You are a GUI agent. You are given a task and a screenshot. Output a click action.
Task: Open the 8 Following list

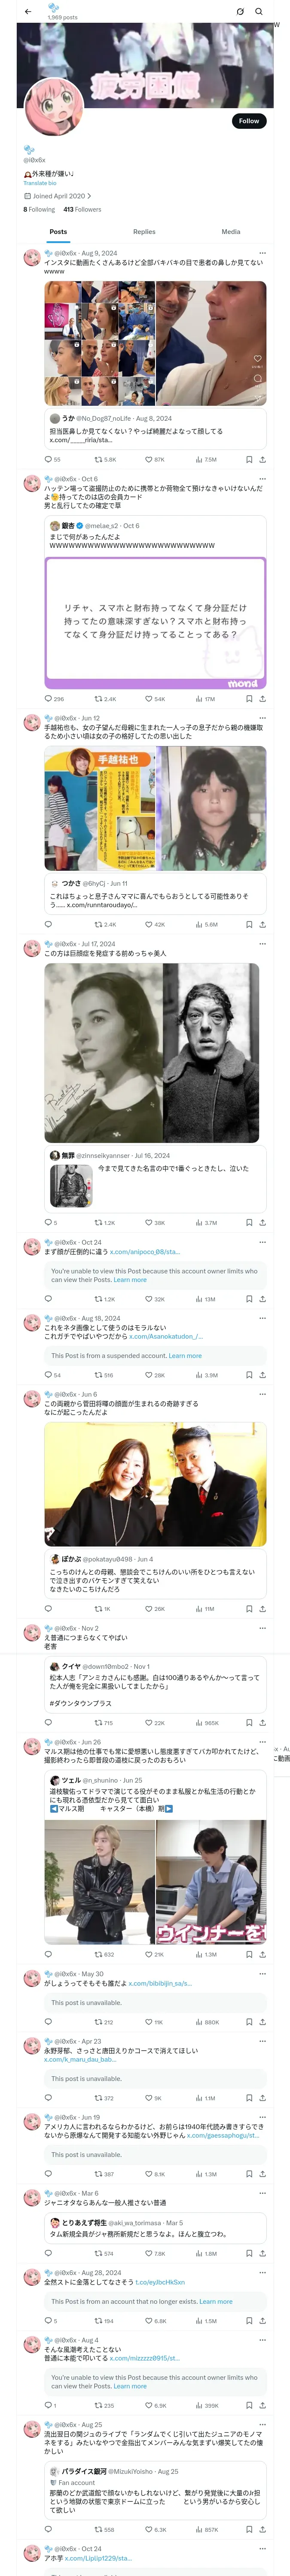pos(39,210)
